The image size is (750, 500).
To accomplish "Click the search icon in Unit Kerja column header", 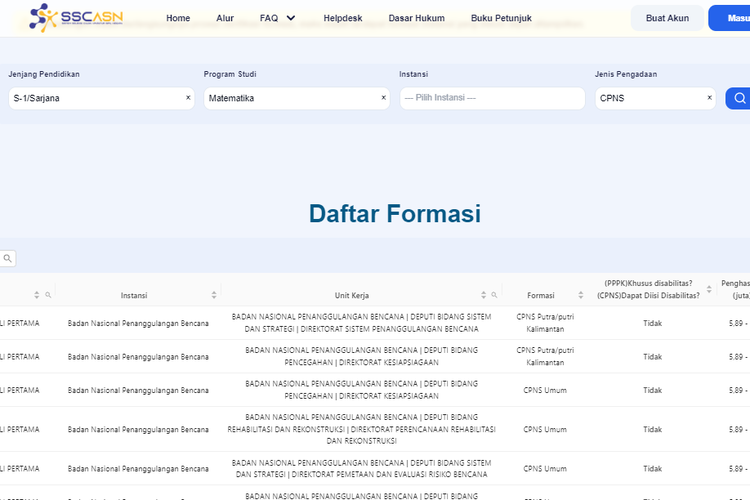I will click(x=494, y=295).
